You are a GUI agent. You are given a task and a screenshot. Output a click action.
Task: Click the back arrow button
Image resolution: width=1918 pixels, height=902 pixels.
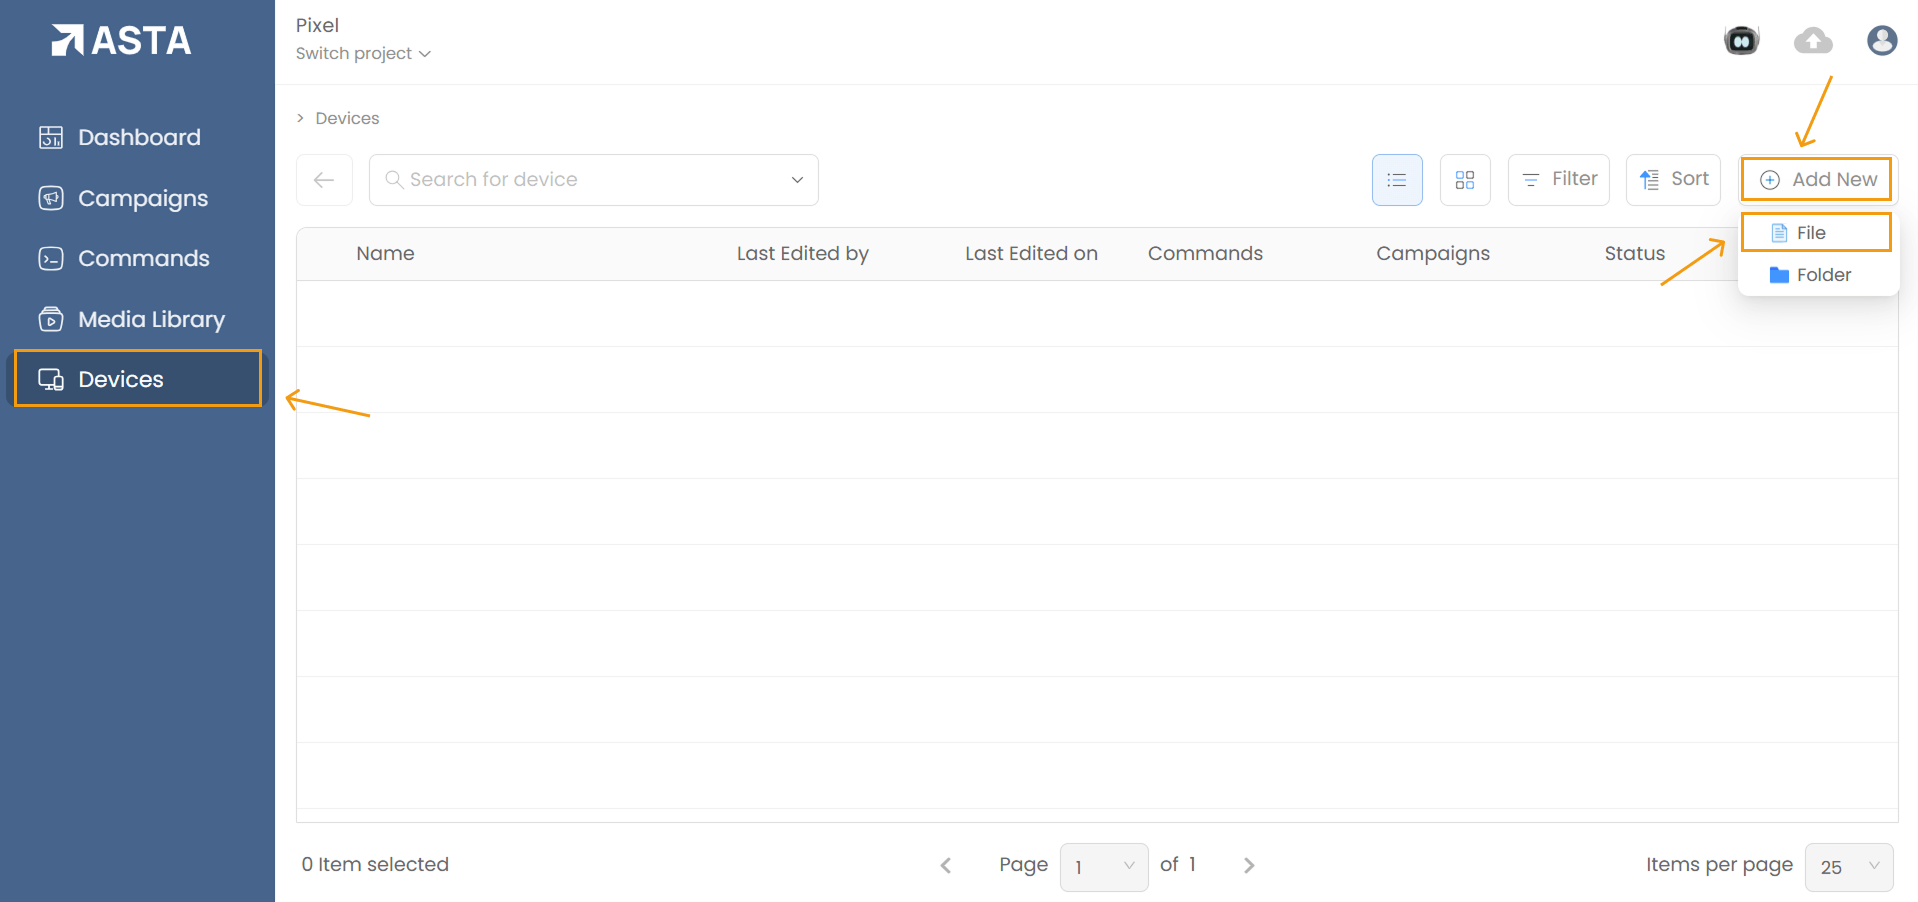(x=324, y=180)
